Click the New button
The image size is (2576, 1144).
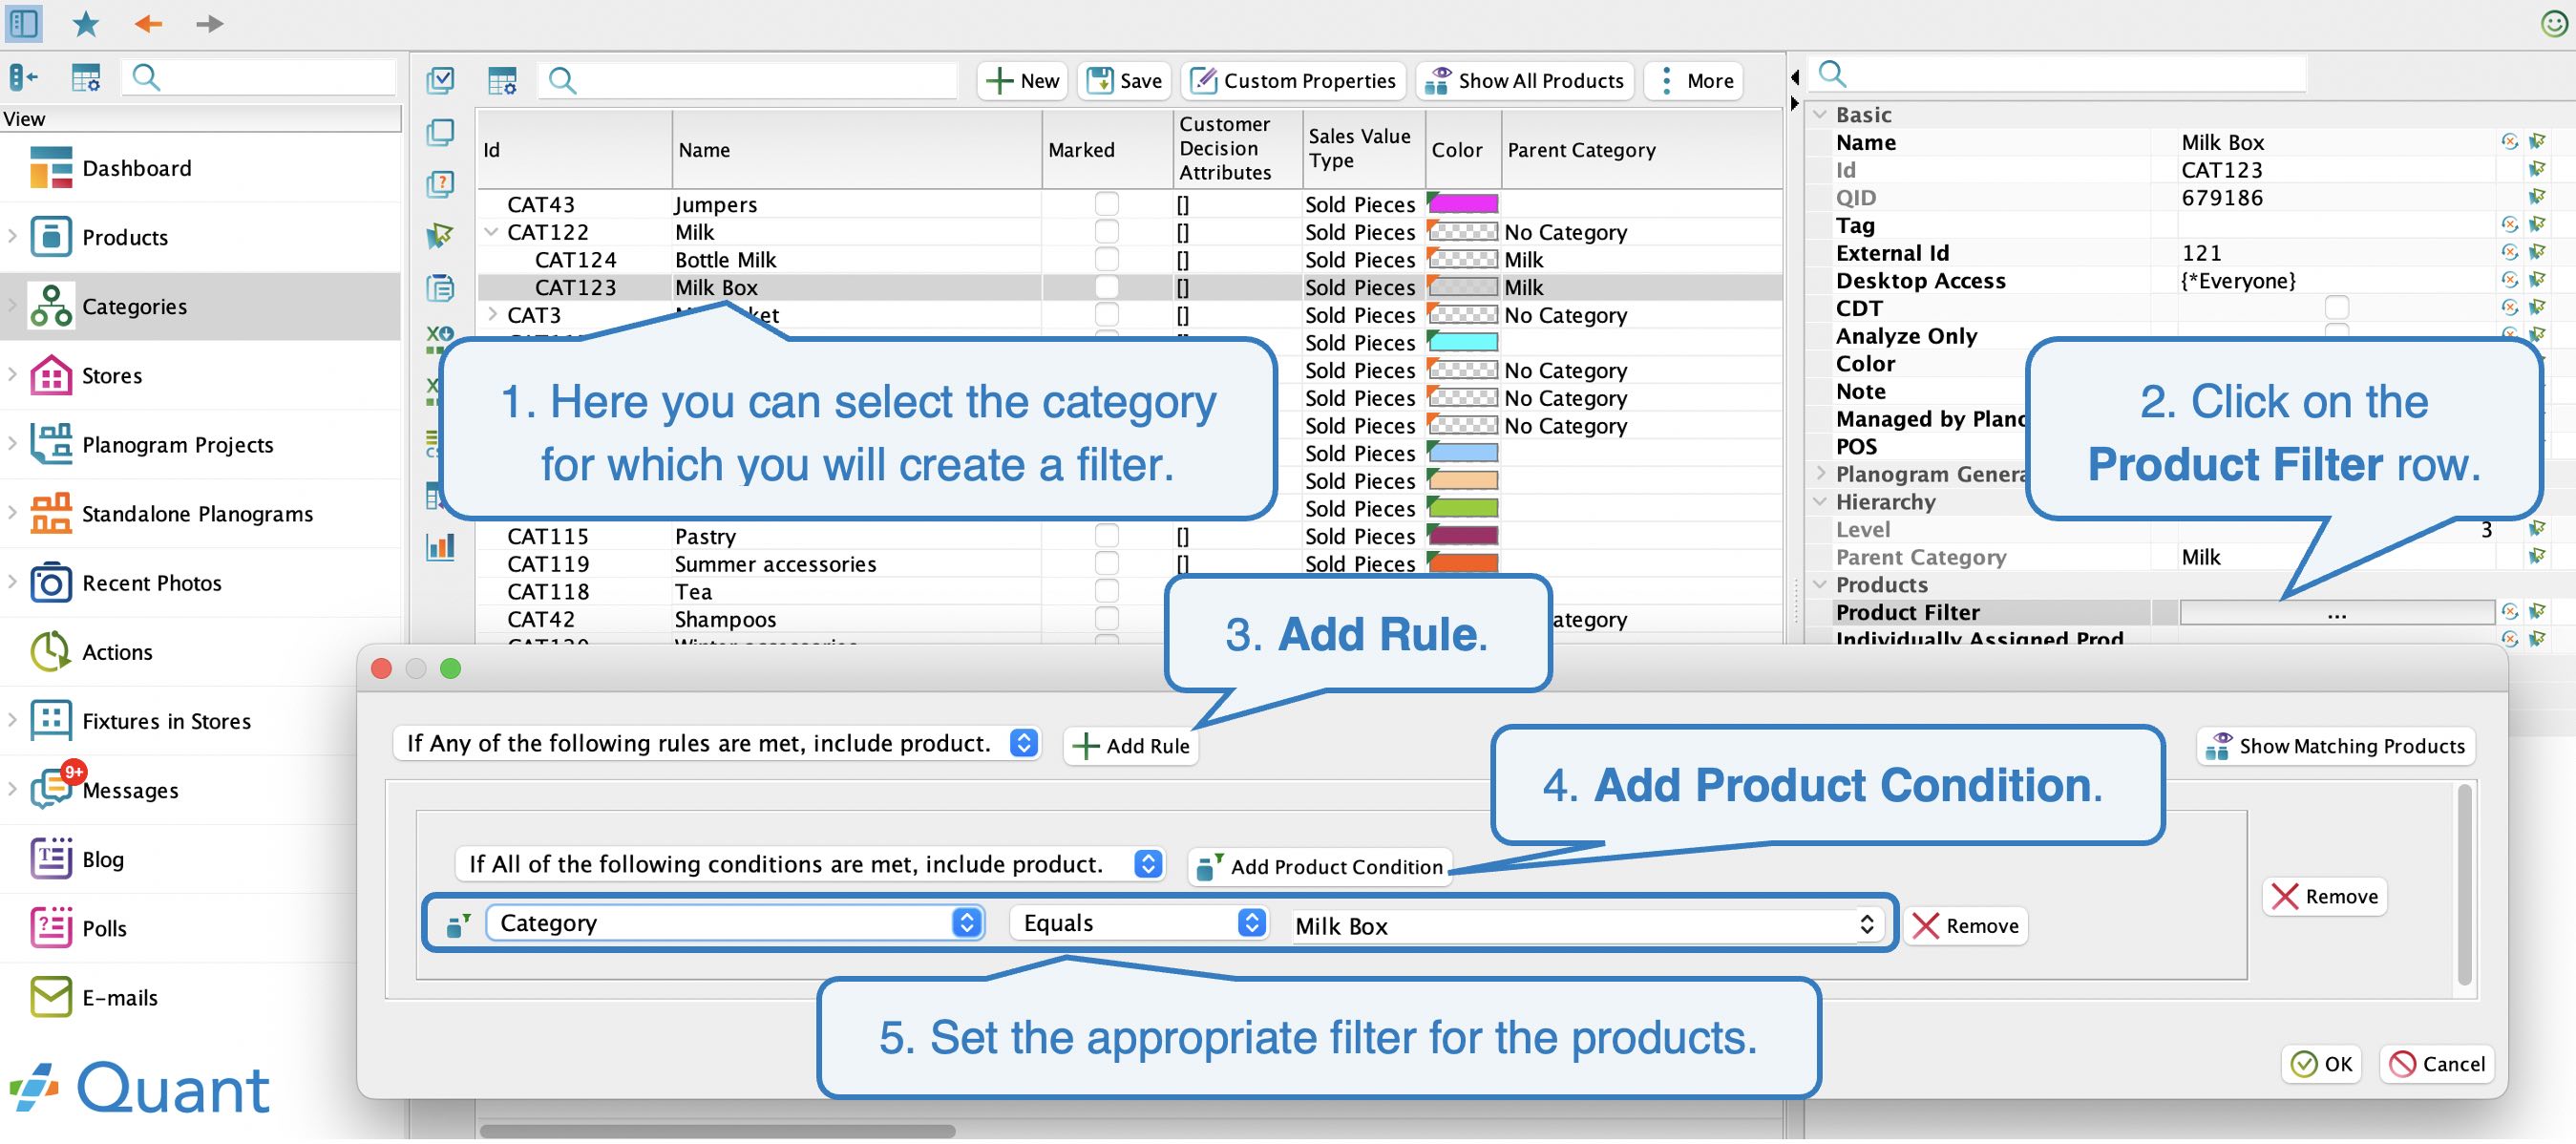click(x=1022, y=81)
